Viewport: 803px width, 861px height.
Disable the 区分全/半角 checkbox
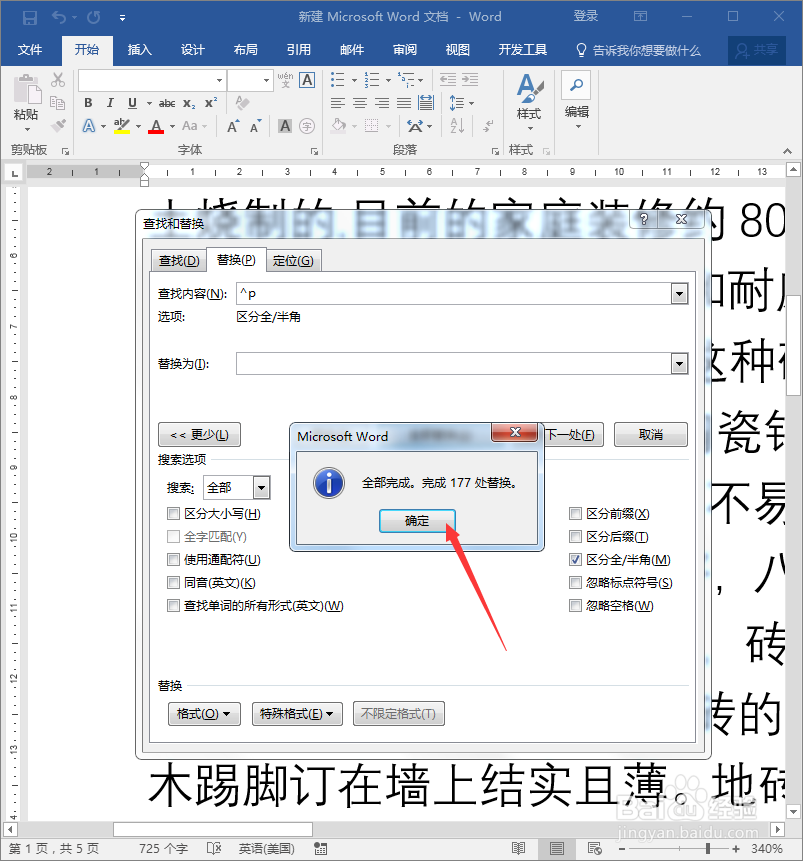point(576,558)
